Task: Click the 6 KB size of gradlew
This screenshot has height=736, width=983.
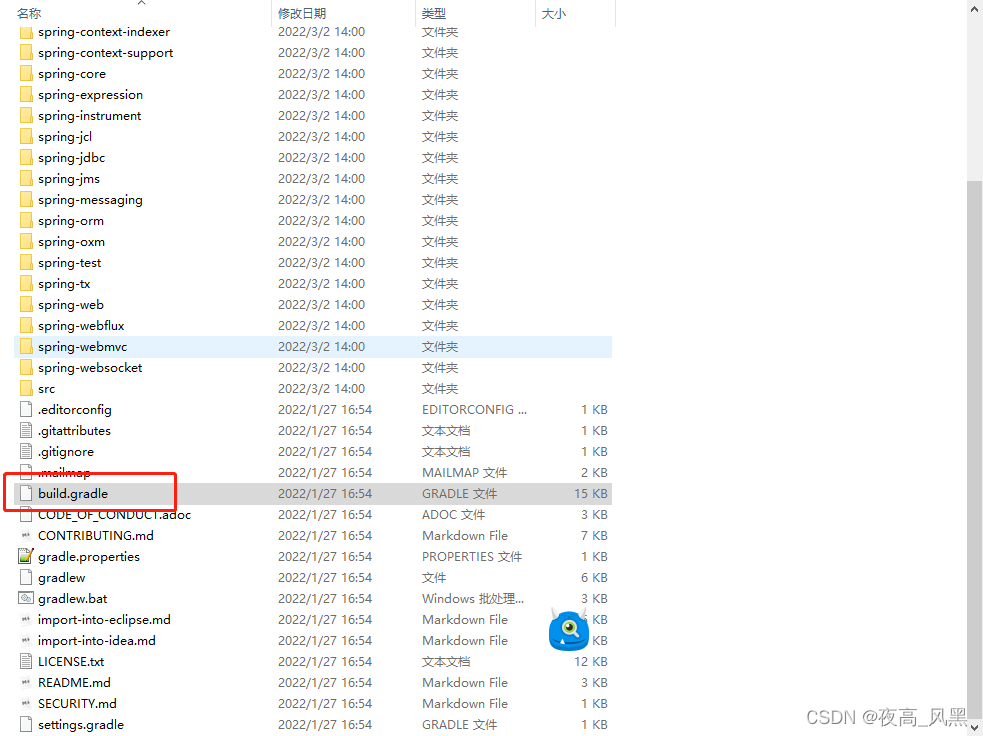Action: coord(594,577)
